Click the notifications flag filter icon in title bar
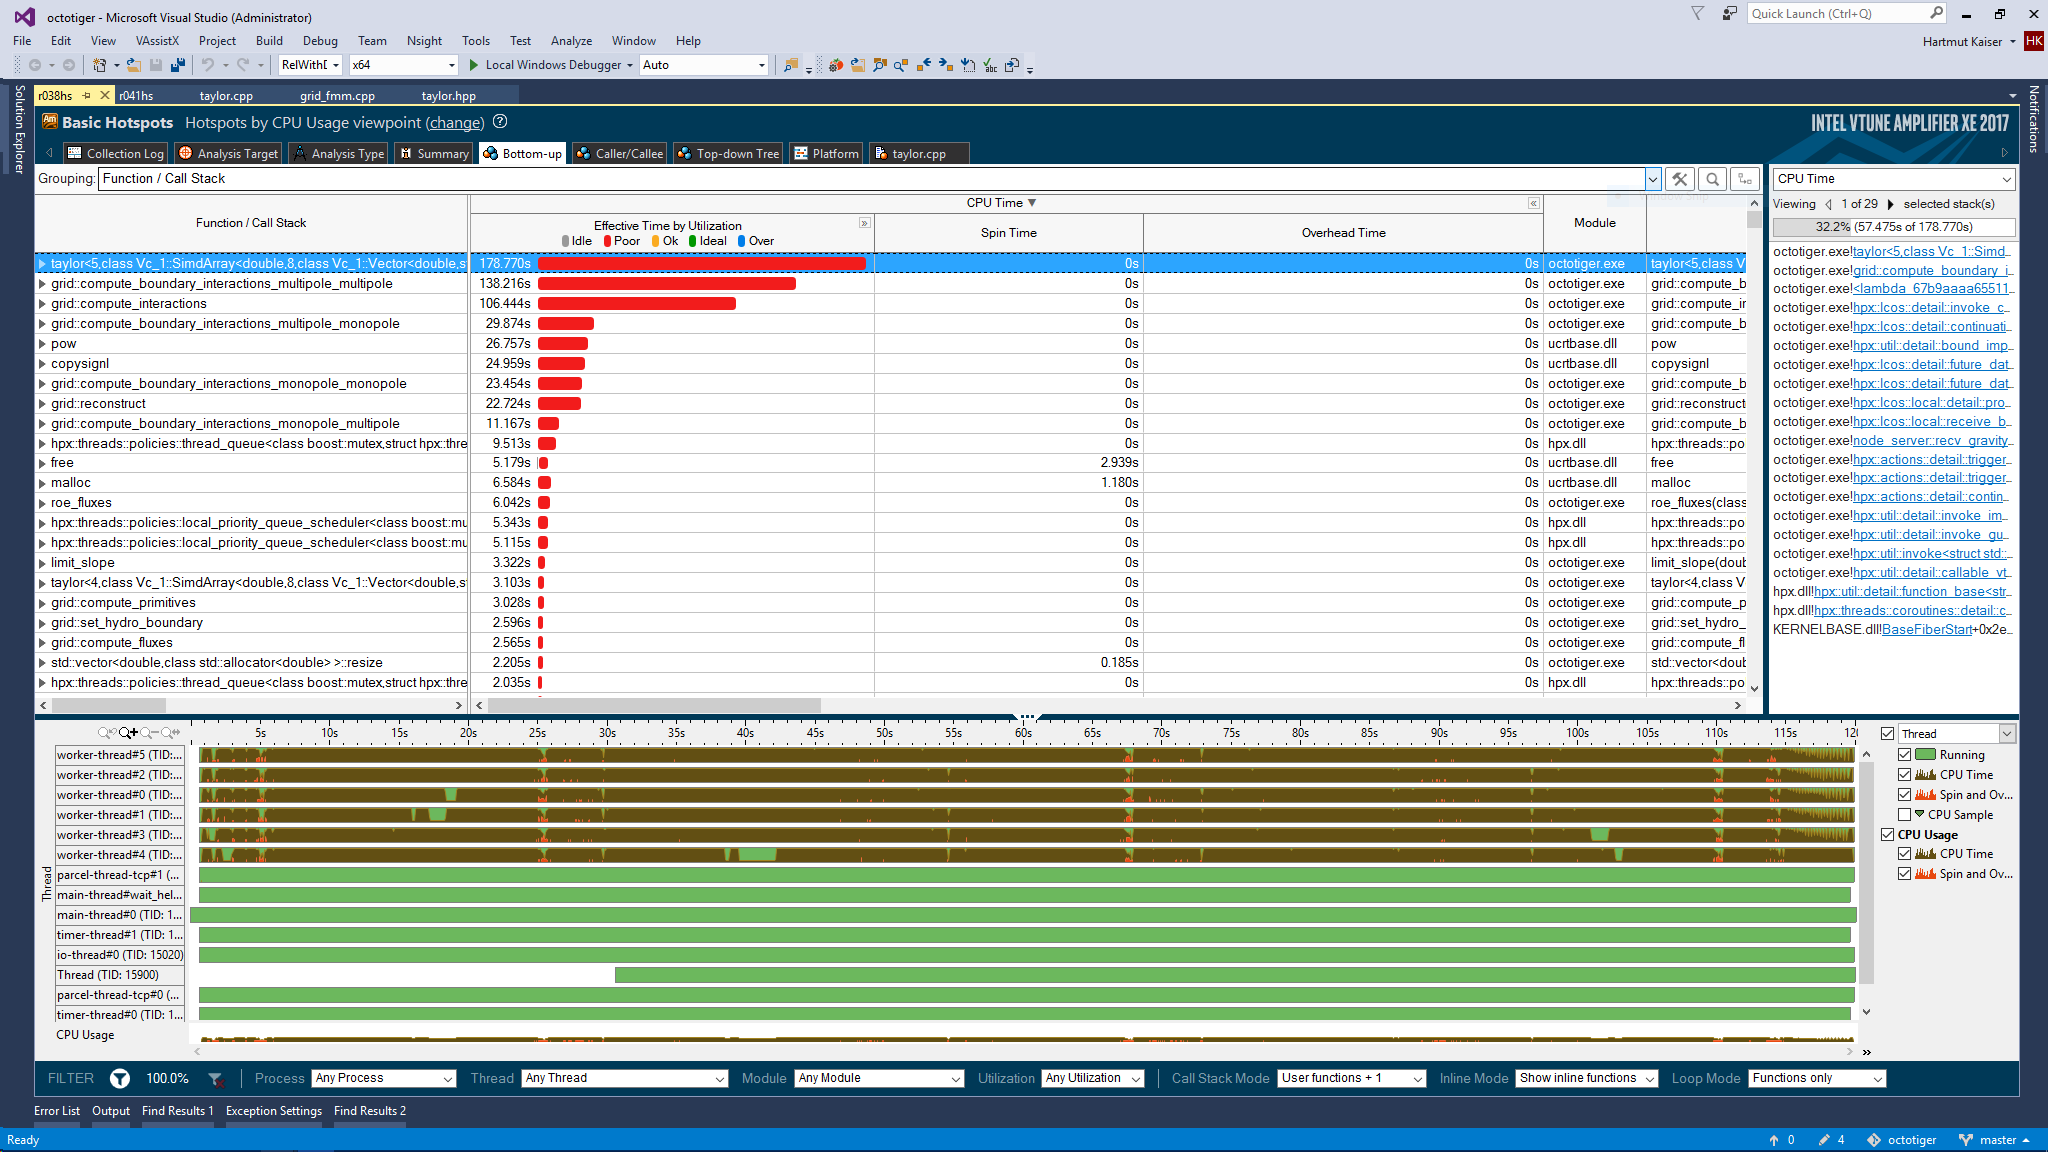The width and height of the screenshot is (2048, 1152). (x=1698, y=13)
